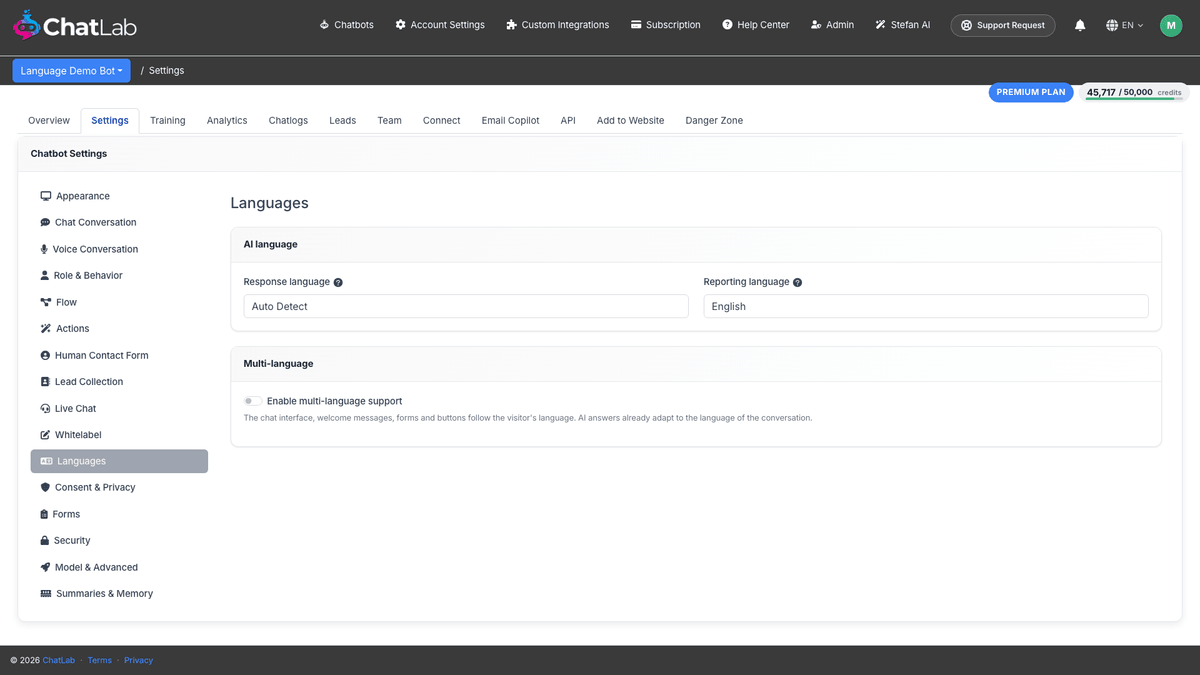
Task: Click the credits usage progress bar
Action: coord(1134,99)
